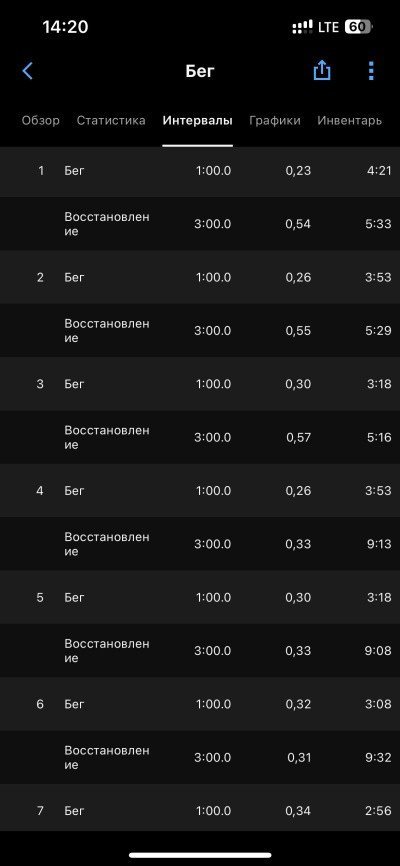Tap the Бег title in header
400x866 pixels.
pyautogui.click(x=199, y=71)
